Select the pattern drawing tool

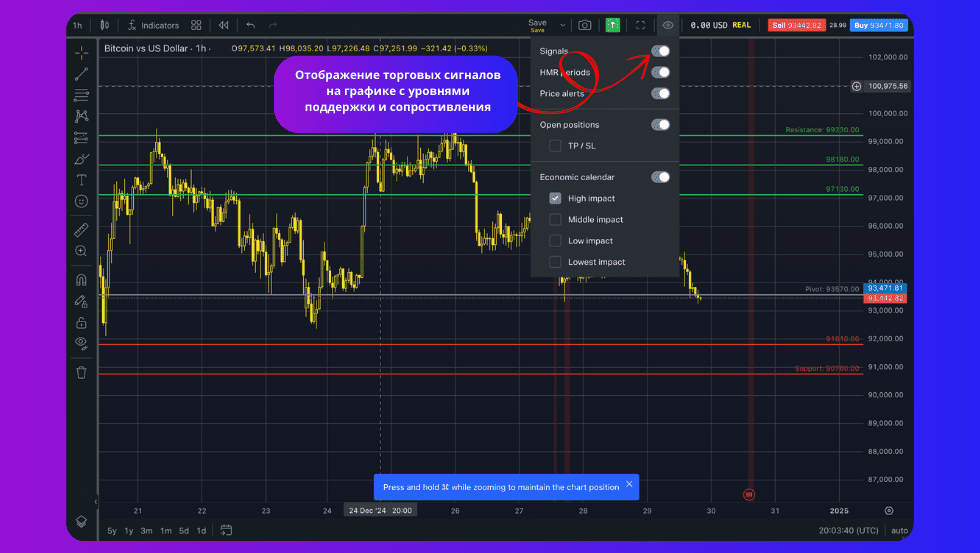tap(81, 116)
